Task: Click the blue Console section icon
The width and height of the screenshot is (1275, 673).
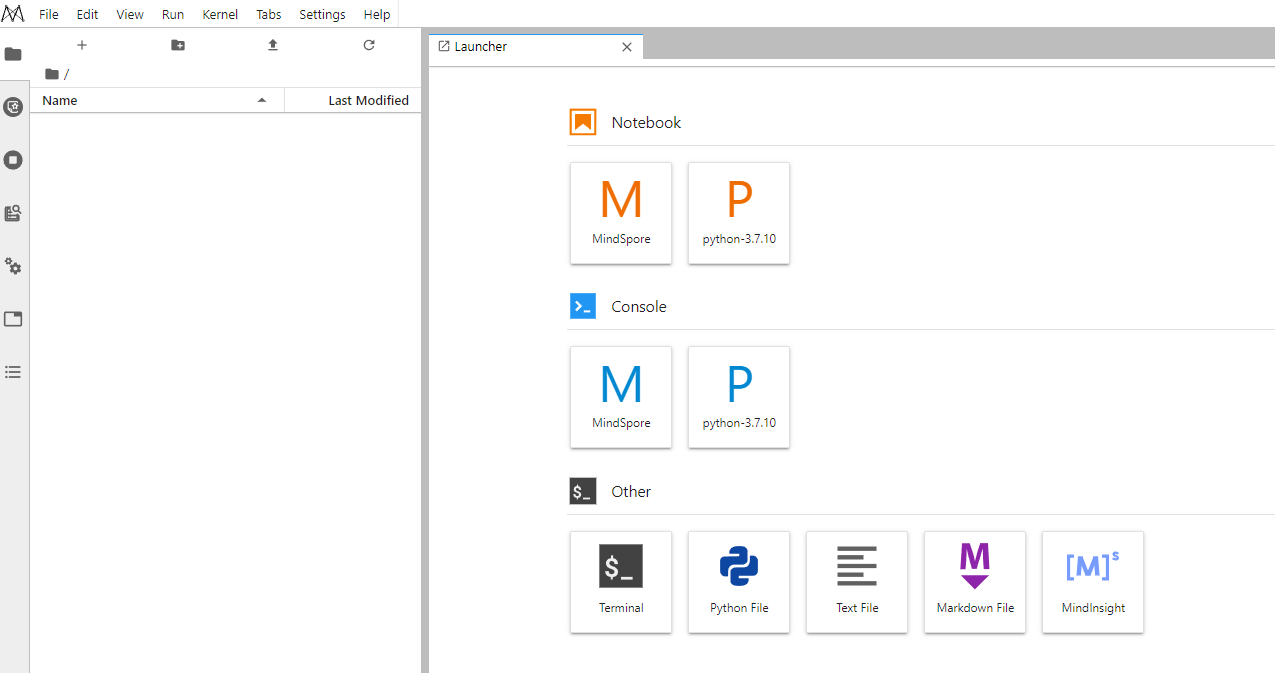Action: pyautogui.click(x=583, y=306)
